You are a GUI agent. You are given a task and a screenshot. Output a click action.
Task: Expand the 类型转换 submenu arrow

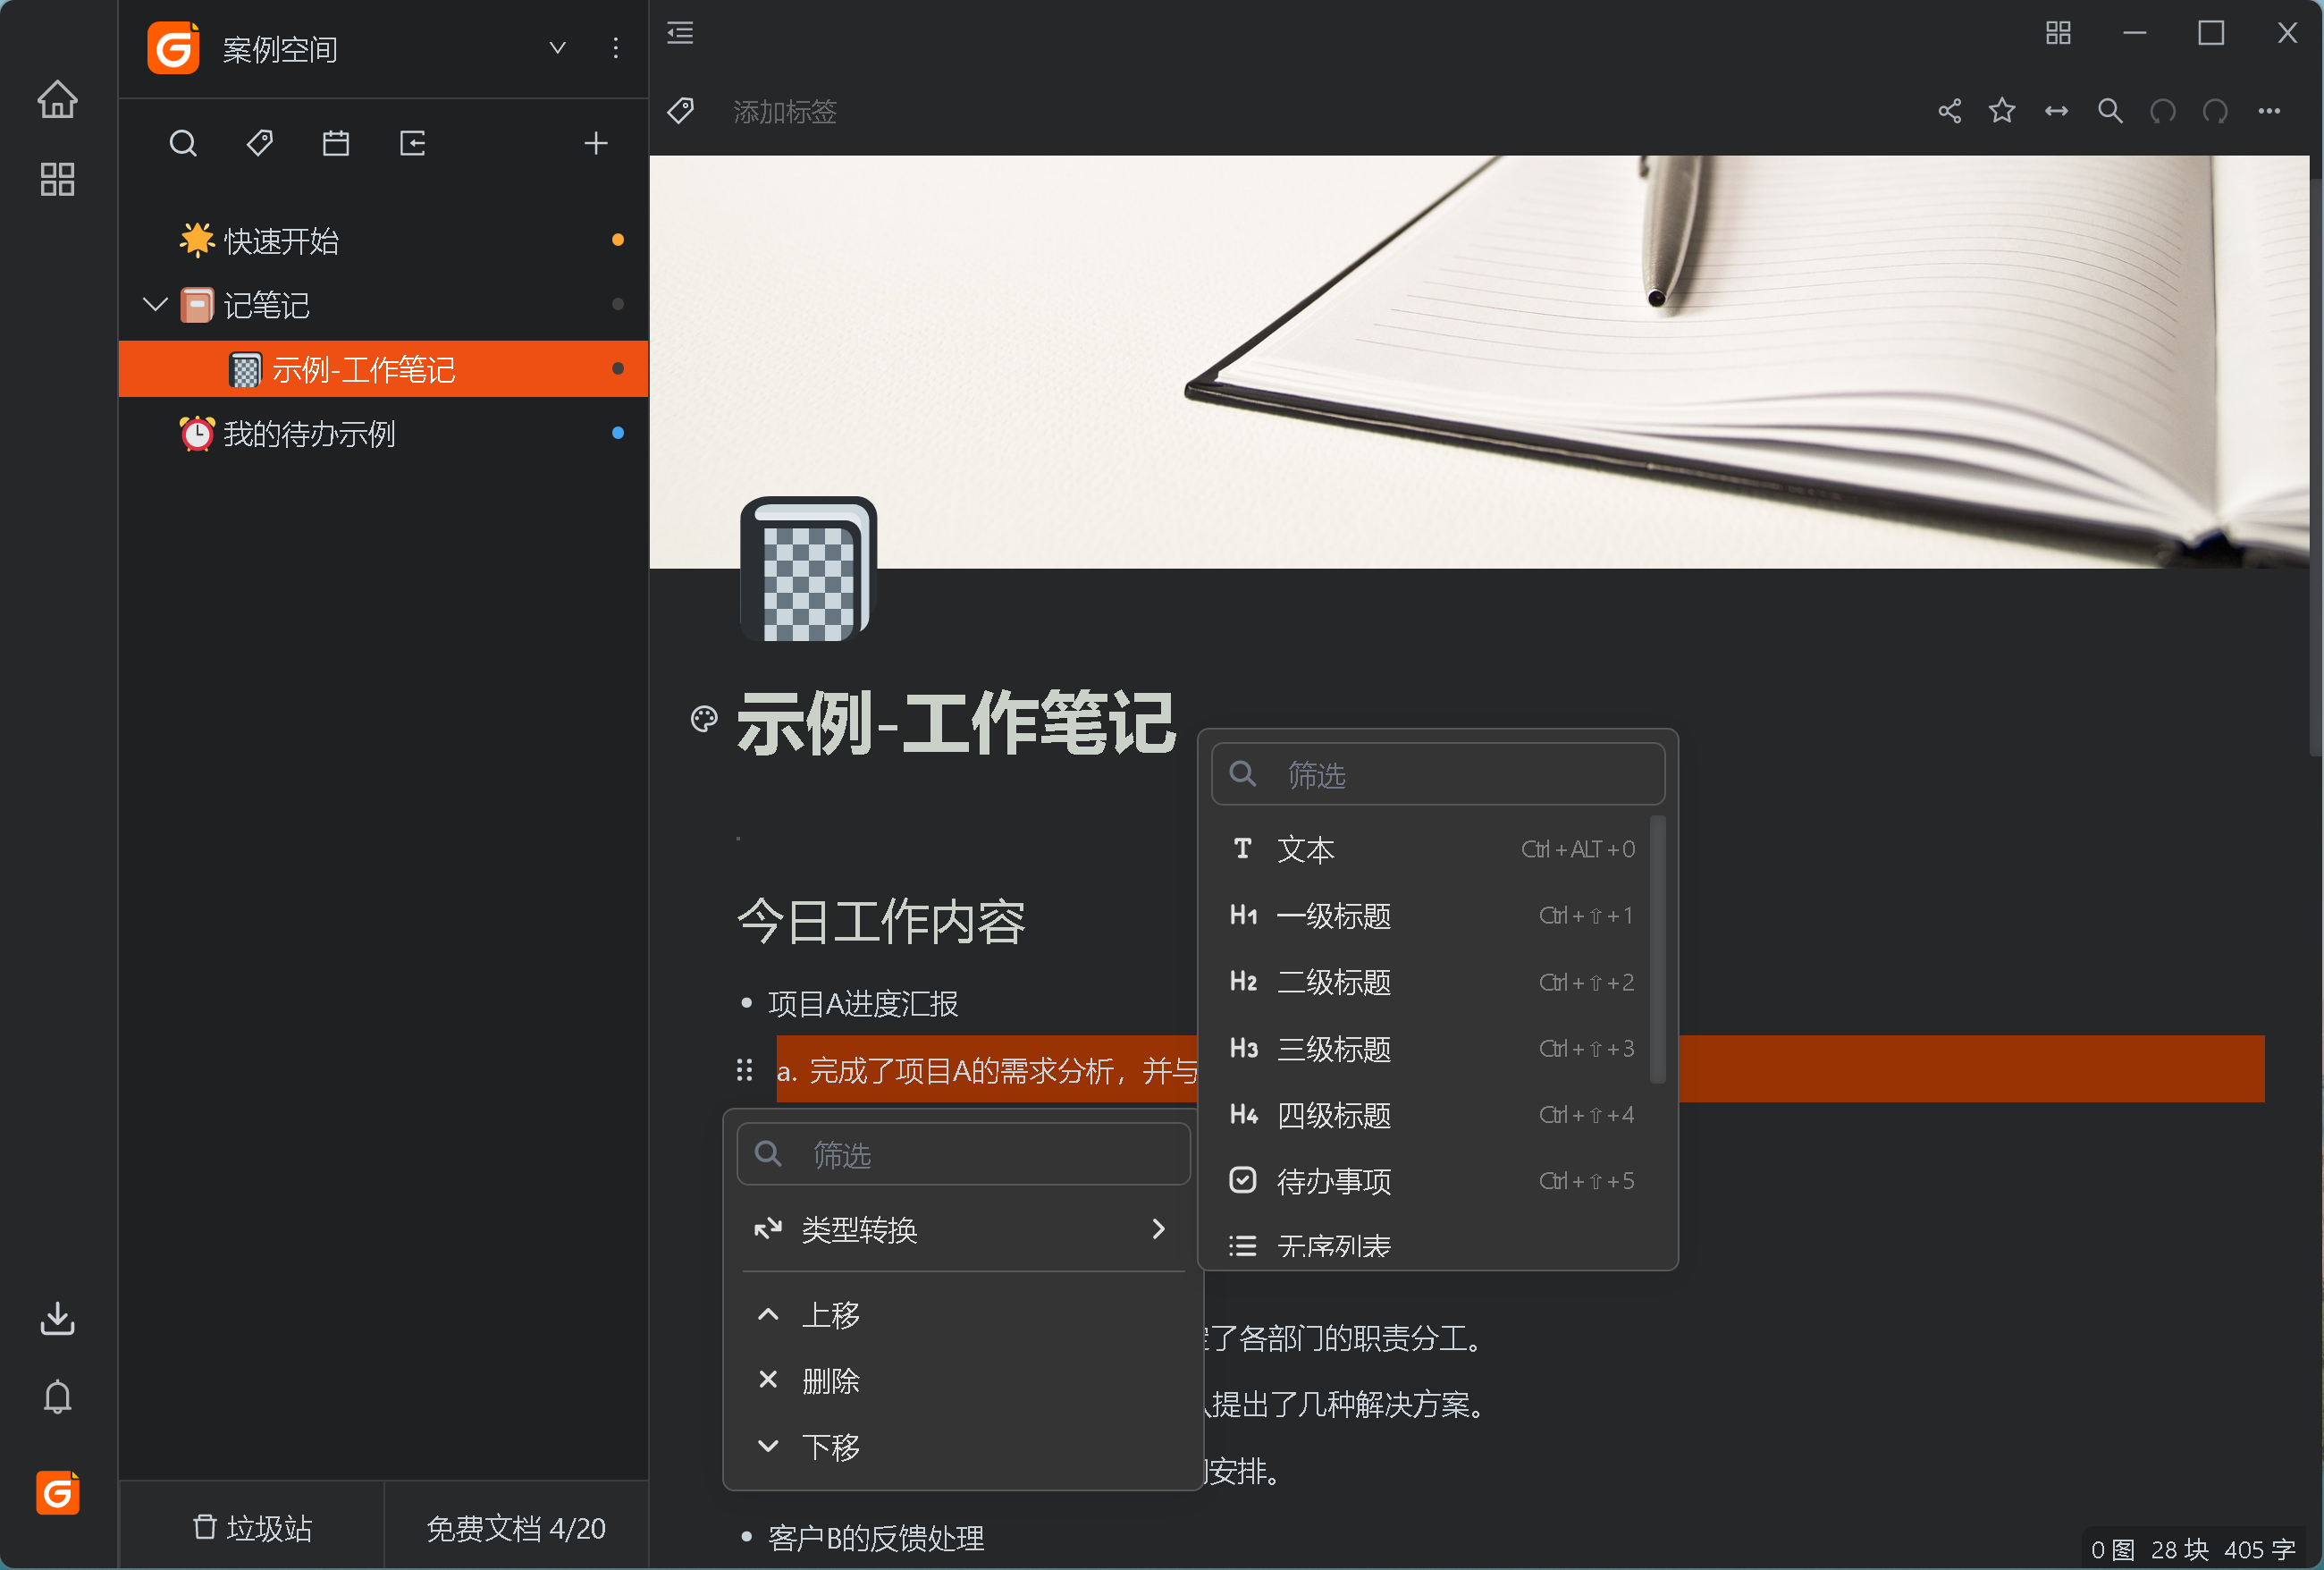(x=1158, y=1229)
